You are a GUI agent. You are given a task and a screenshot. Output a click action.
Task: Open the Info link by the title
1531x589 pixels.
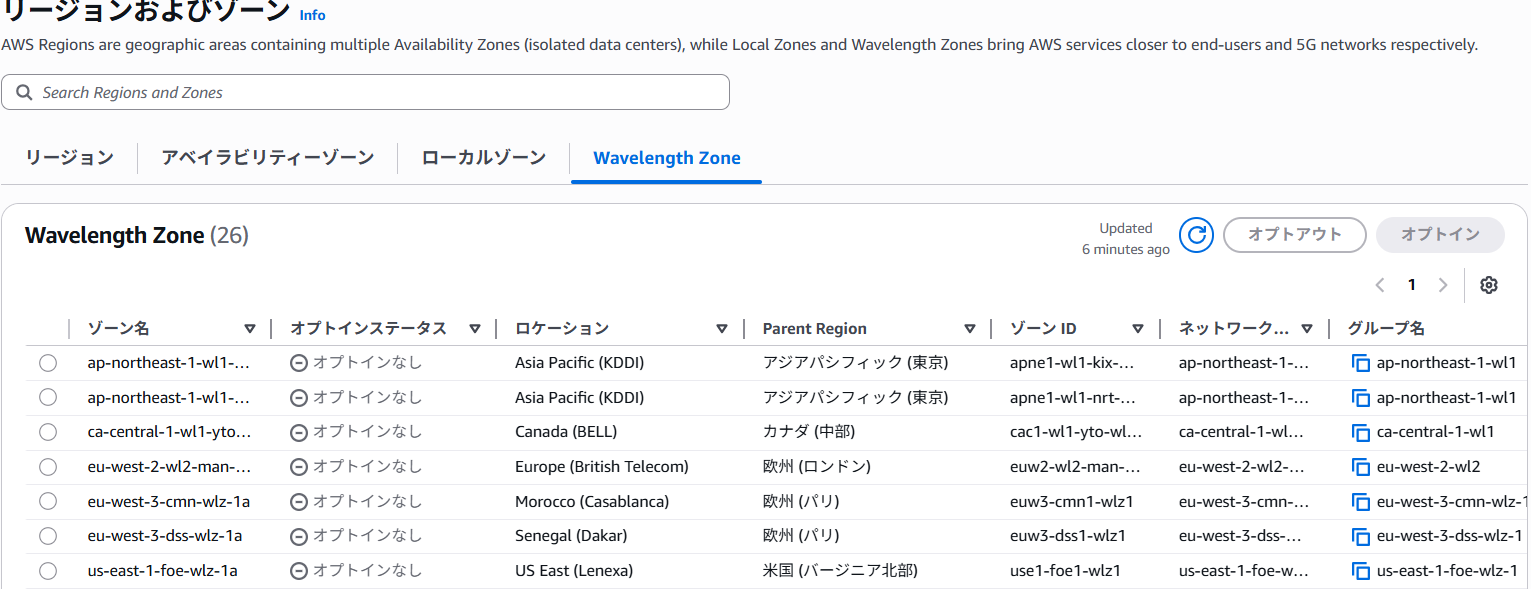pos(312,15)
